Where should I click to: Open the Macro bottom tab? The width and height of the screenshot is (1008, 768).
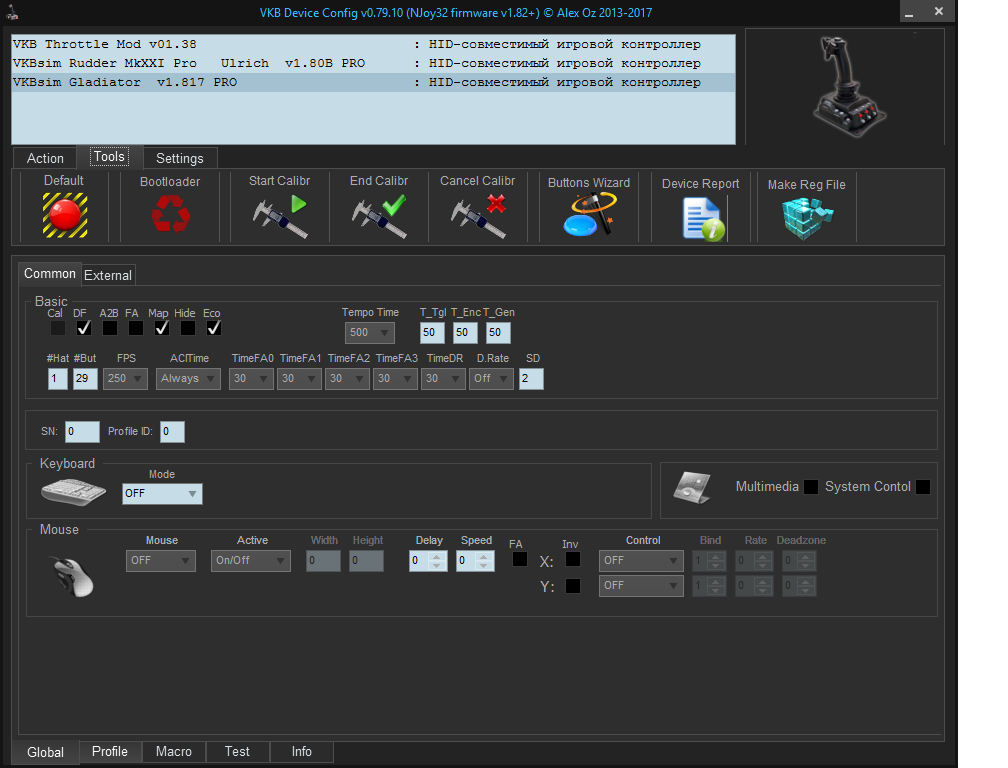click(x=174, y=751)
